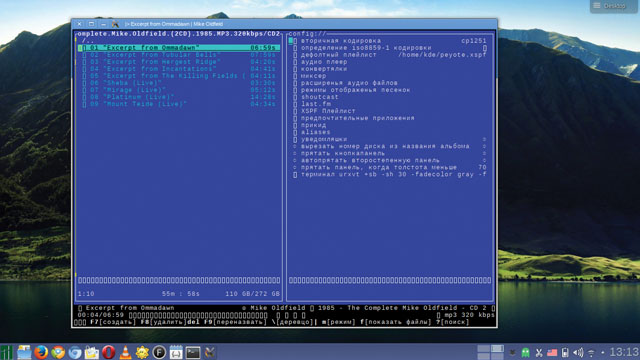The width and height of the screenshot is (640, 360).
Task: Click the clock showing 13:13
Action: pyautogui.click(x=624, y=352)
